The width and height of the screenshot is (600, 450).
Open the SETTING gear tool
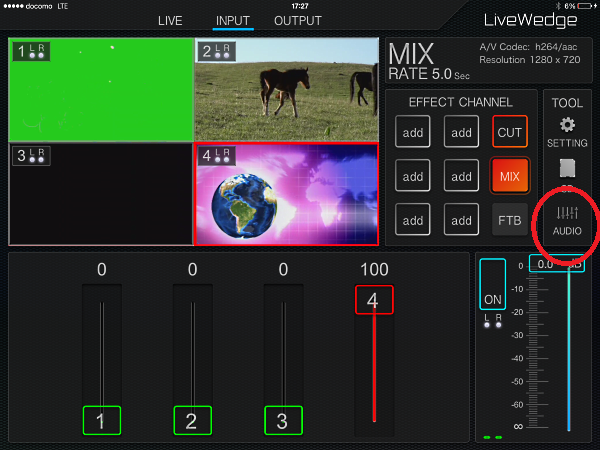point(567,131)
